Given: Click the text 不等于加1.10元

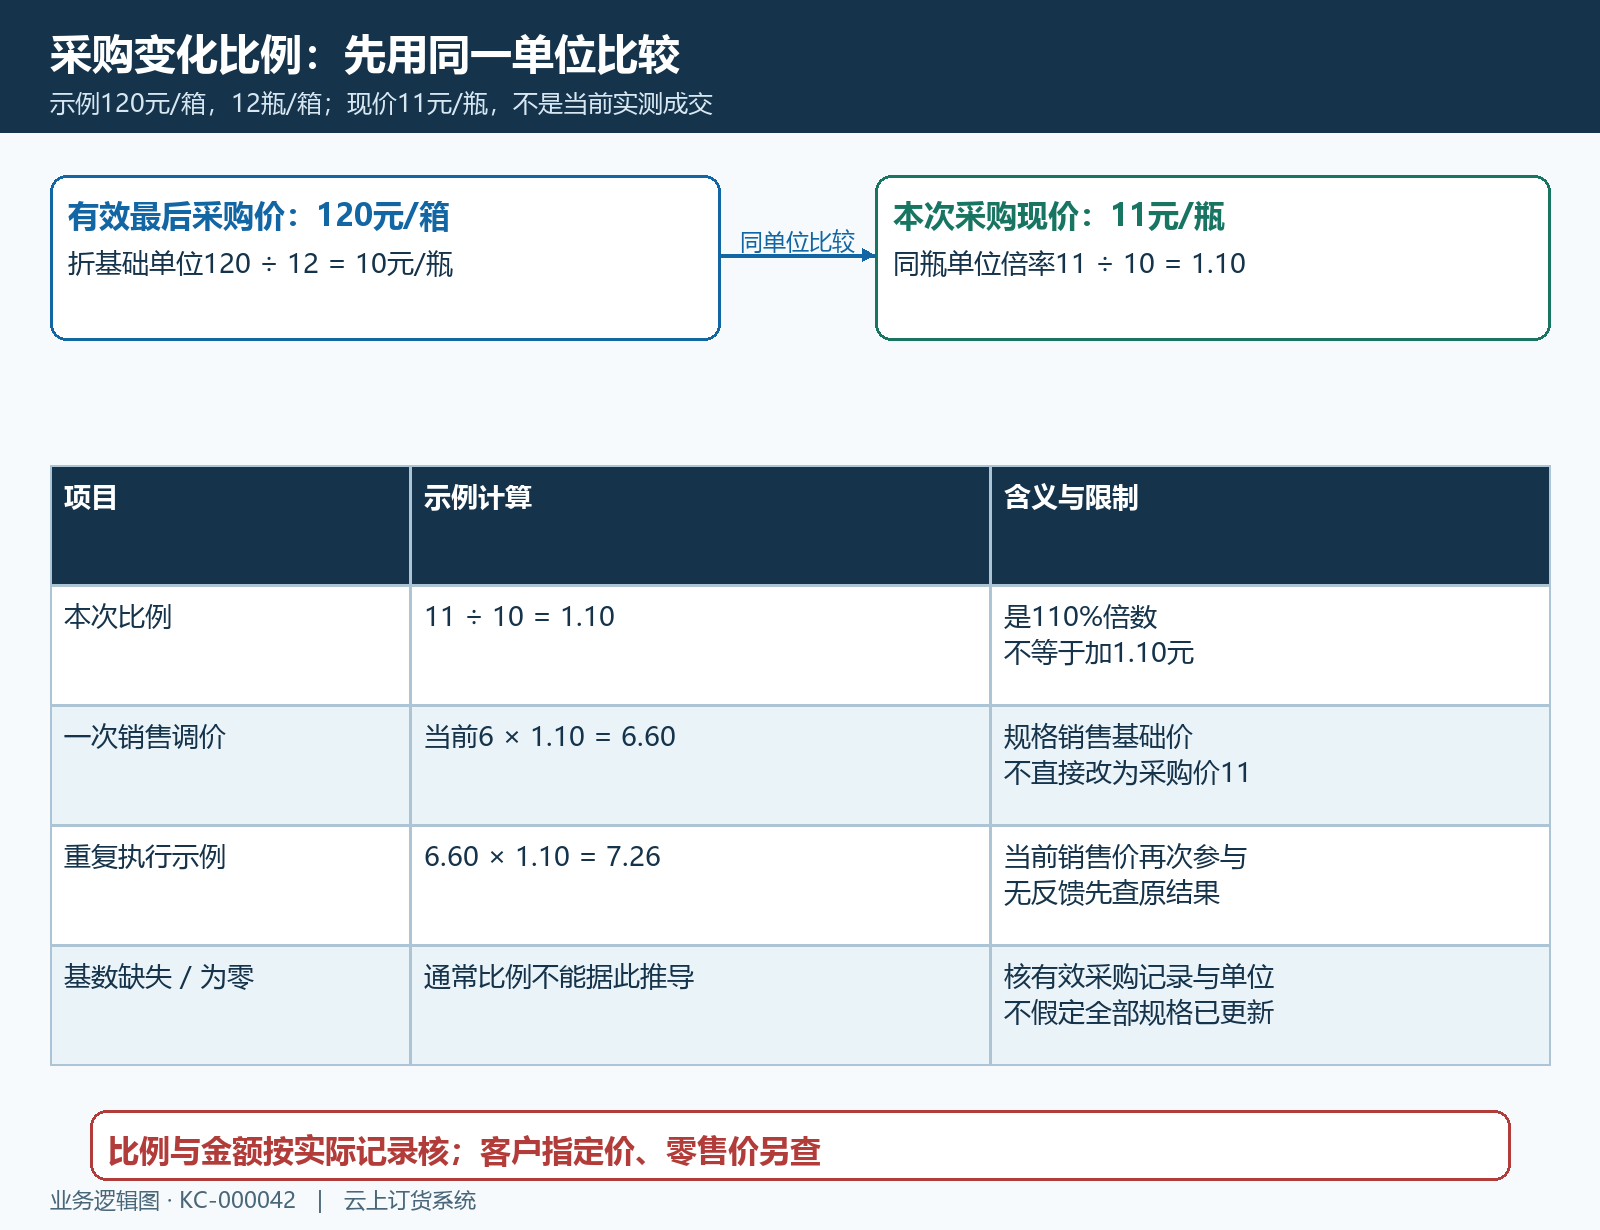Looking at the screenshot, I should pyautogui.click(x=1099, y=653).
